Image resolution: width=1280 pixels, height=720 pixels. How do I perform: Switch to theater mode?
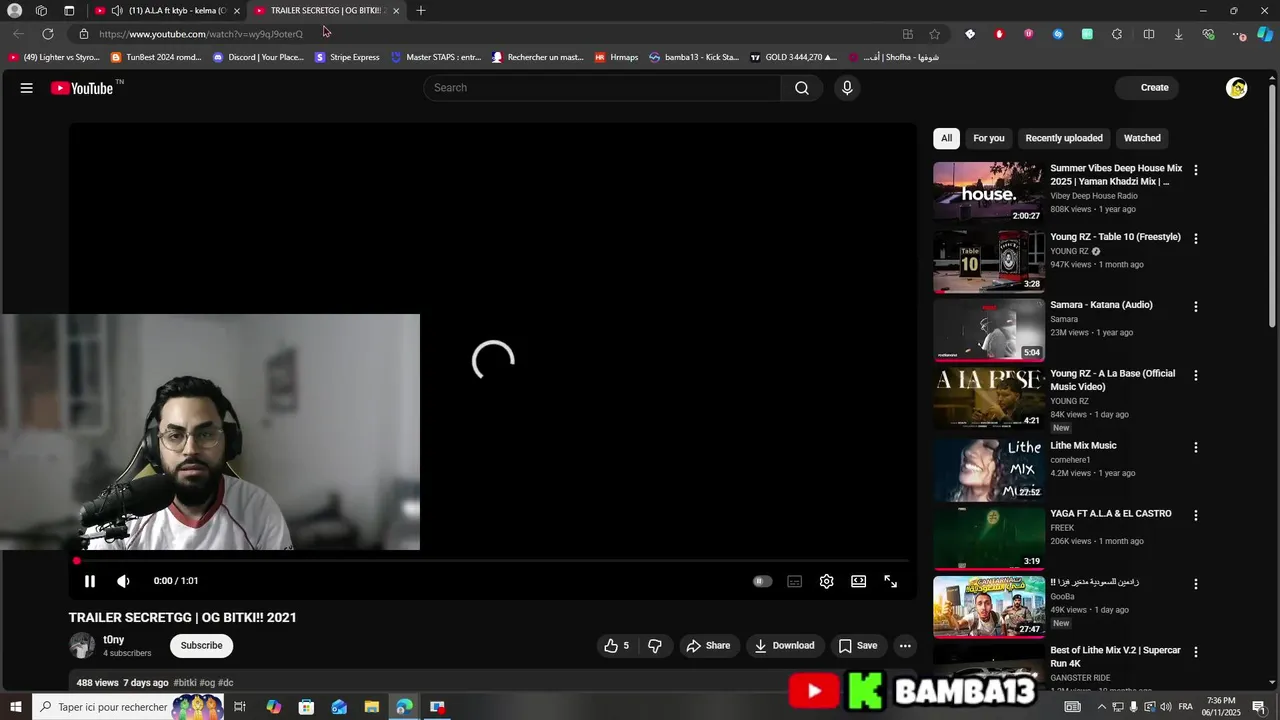(x=859, y=581)
